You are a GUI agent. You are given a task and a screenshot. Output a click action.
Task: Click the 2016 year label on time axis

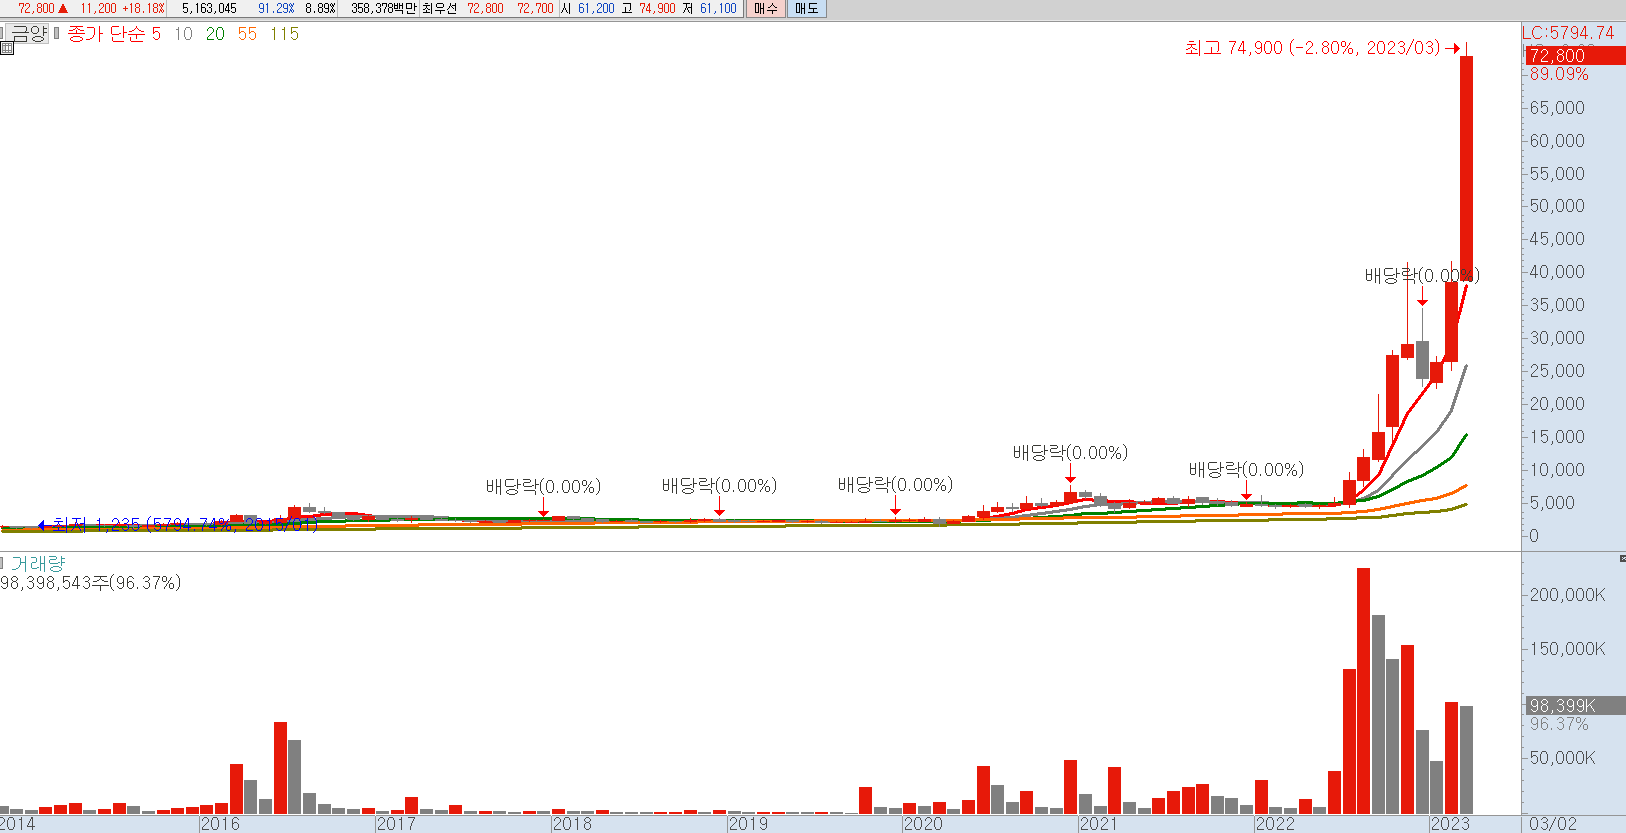220,824
